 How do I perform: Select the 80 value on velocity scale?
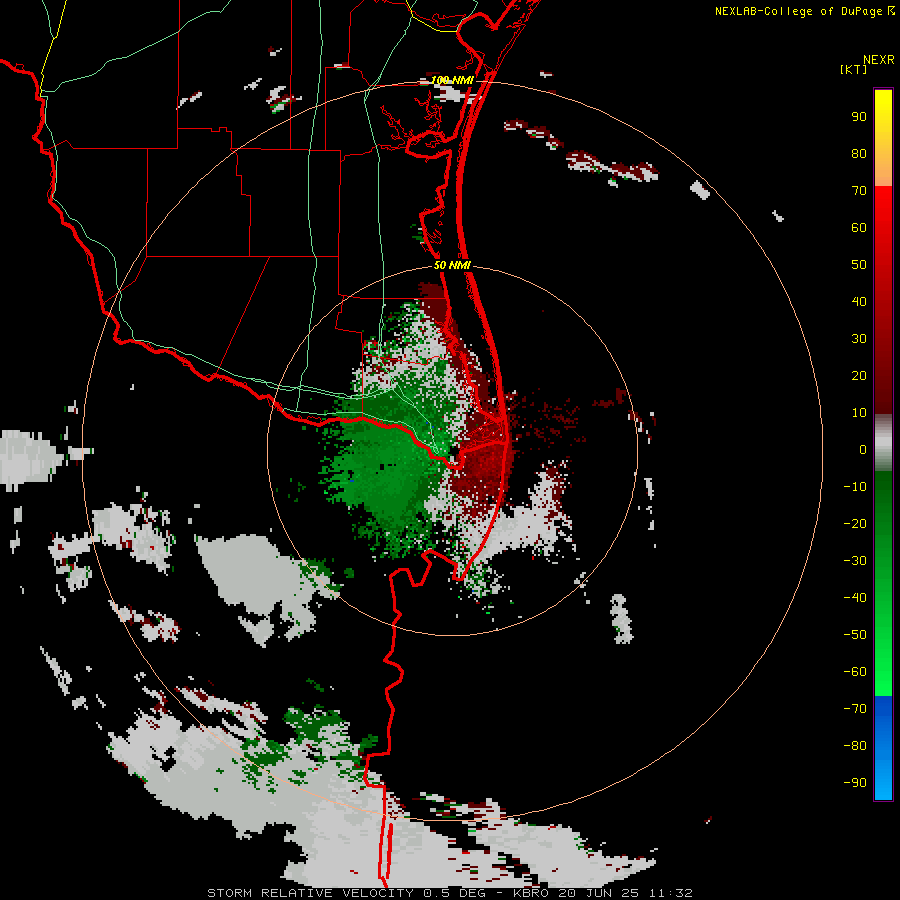(859, 153)
